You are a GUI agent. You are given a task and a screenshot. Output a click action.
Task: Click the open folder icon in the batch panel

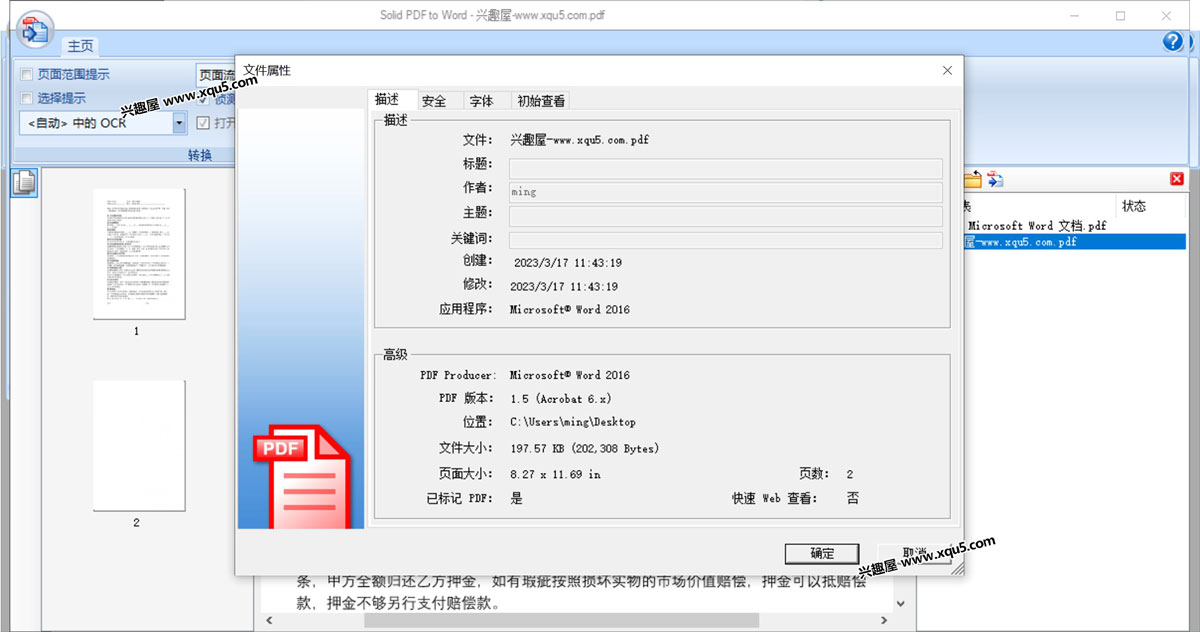972,179
